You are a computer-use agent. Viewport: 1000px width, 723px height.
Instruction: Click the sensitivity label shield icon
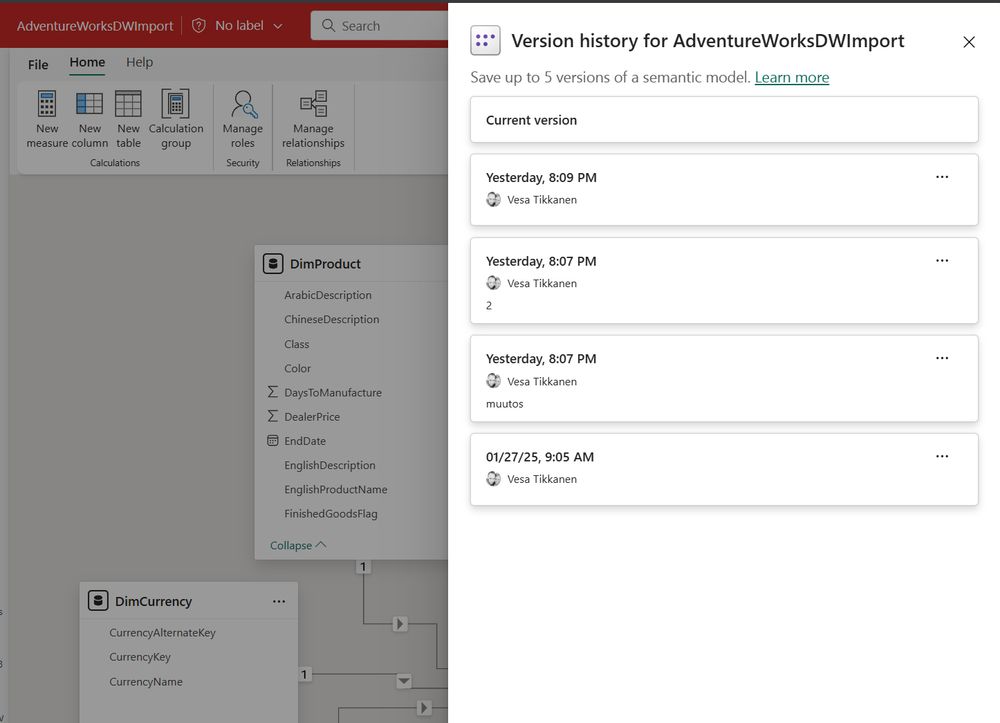click(199, 26)
